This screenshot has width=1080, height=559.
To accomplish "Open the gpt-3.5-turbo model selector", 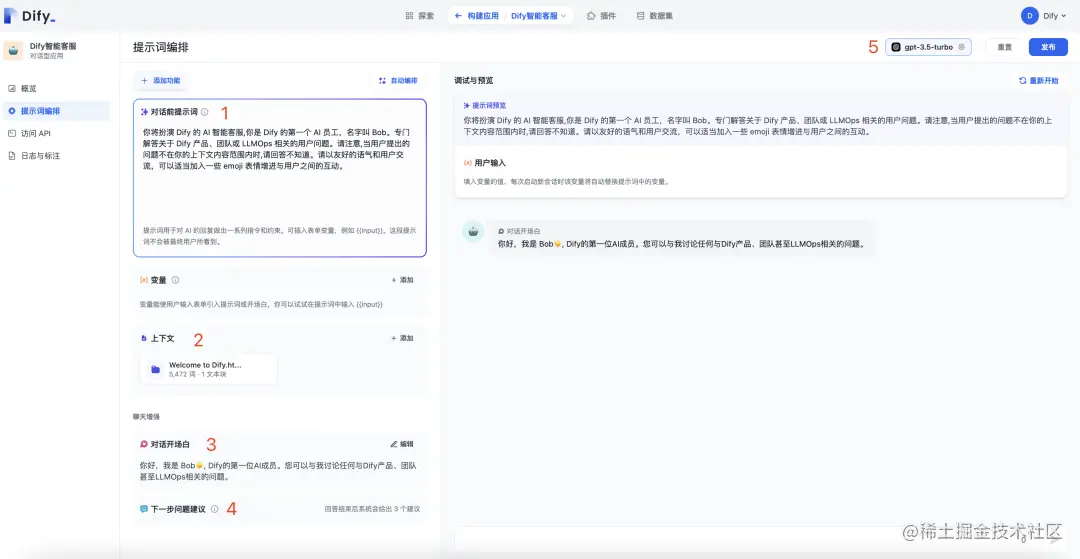I will [928, 47].
